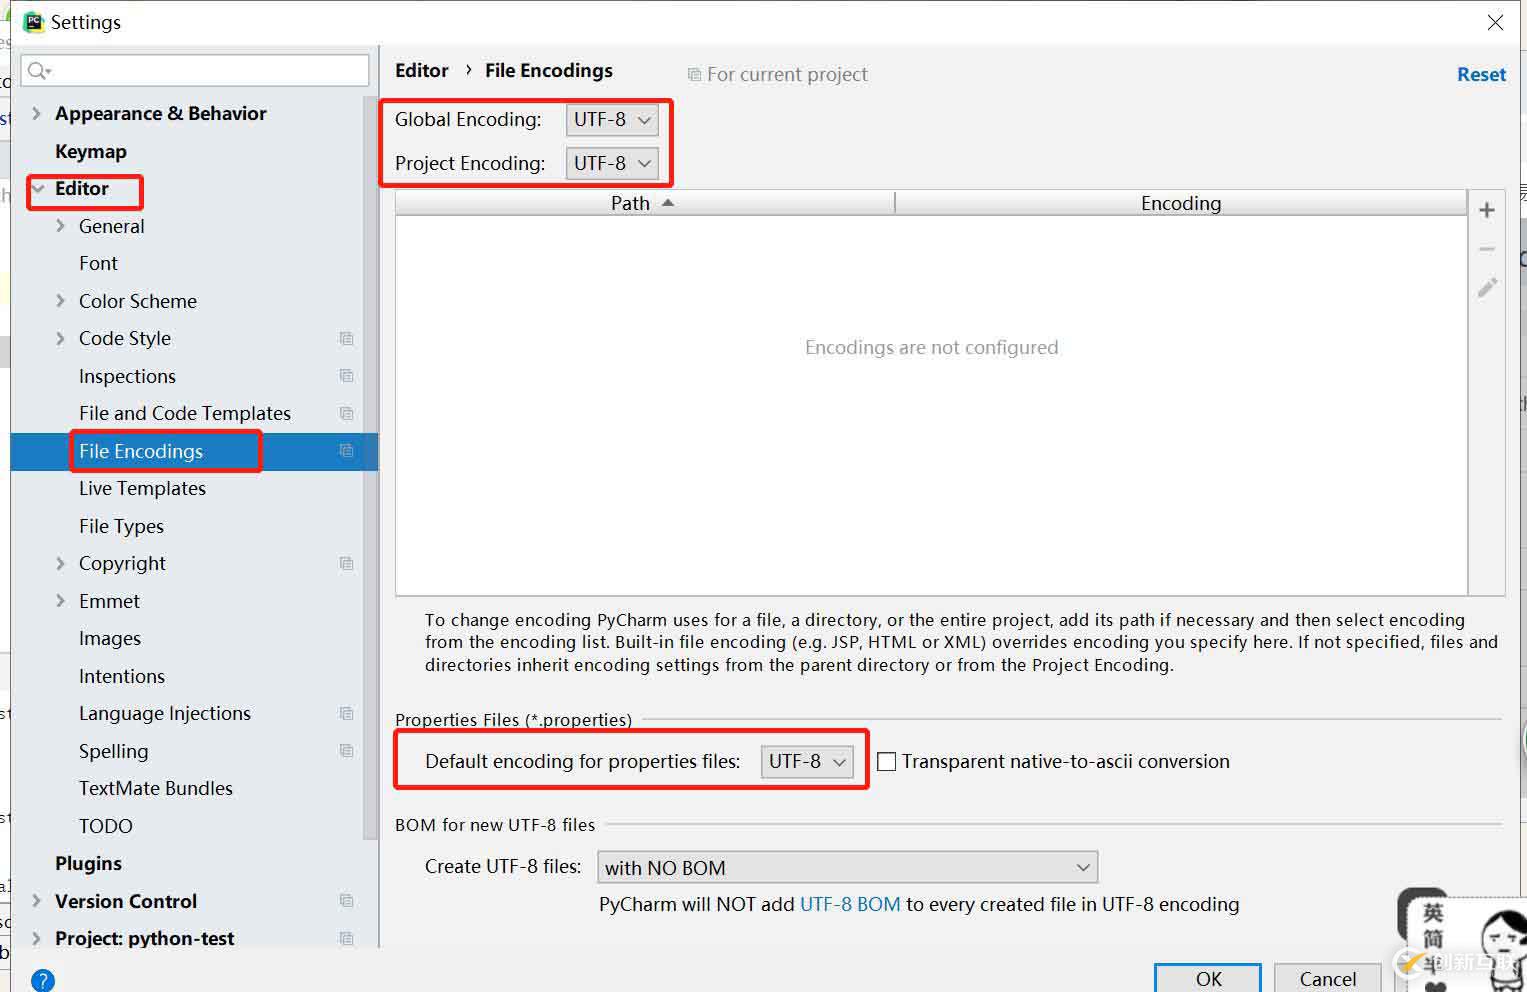Expand the General node
1527x992 pixels.
point(61,226)
